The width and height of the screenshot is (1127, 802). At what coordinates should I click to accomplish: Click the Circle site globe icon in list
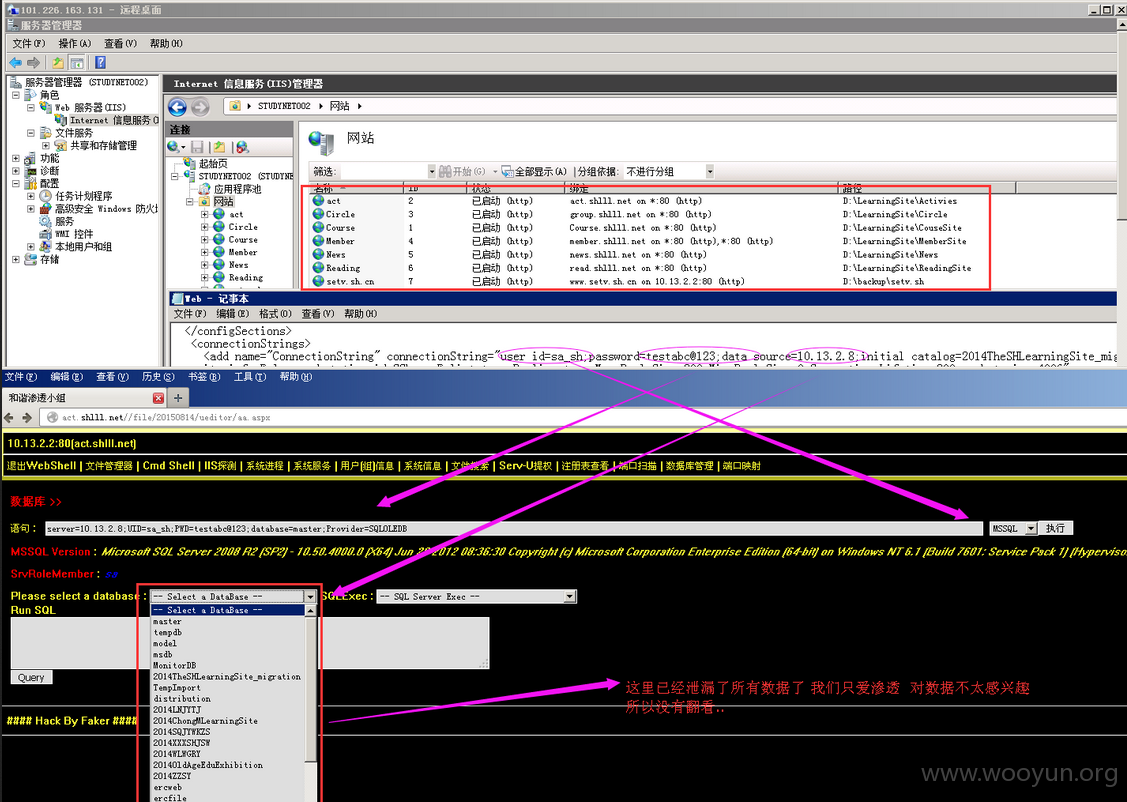[318, 214]
